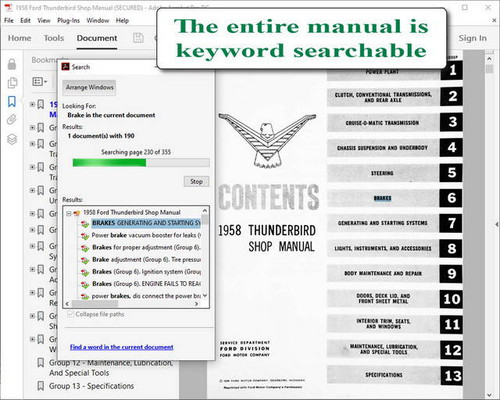
Task: Open the attachments paperclip icon
Action: coord(12,119)
